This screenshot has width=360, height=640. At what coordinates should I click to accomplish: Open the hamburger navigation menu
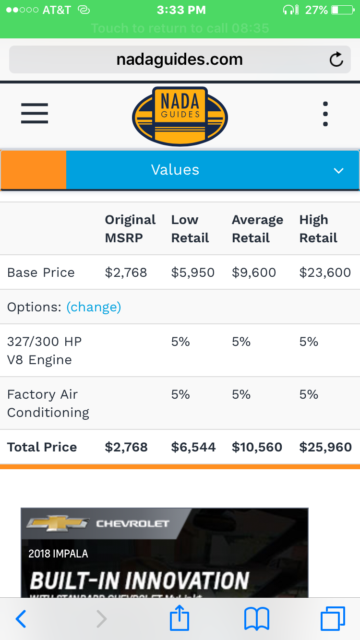[x=35, y=113]
